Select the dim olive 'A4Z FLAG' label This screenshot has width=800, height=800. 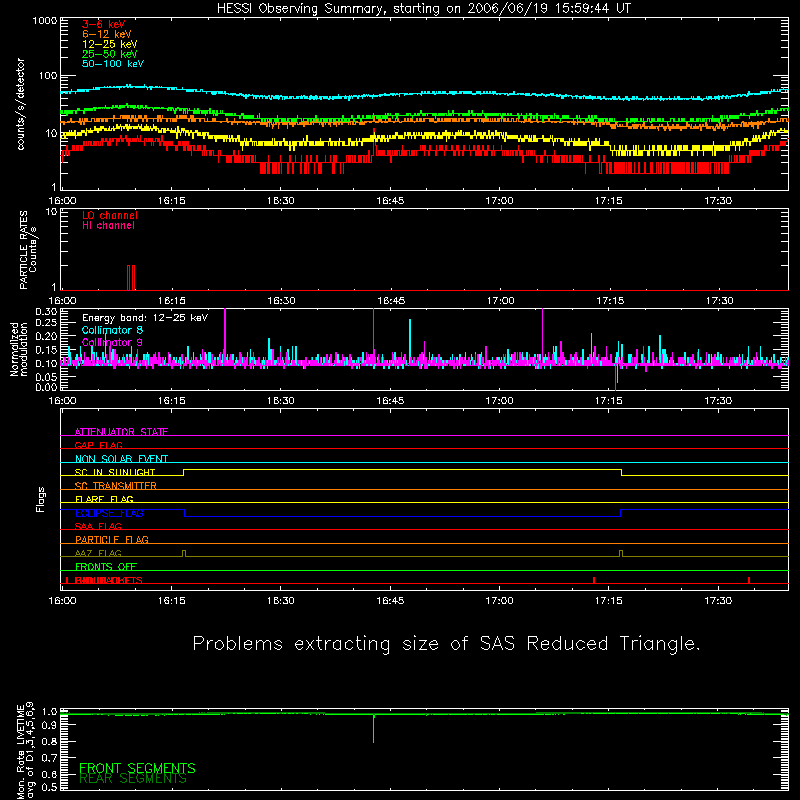click(x=98, y=553)
